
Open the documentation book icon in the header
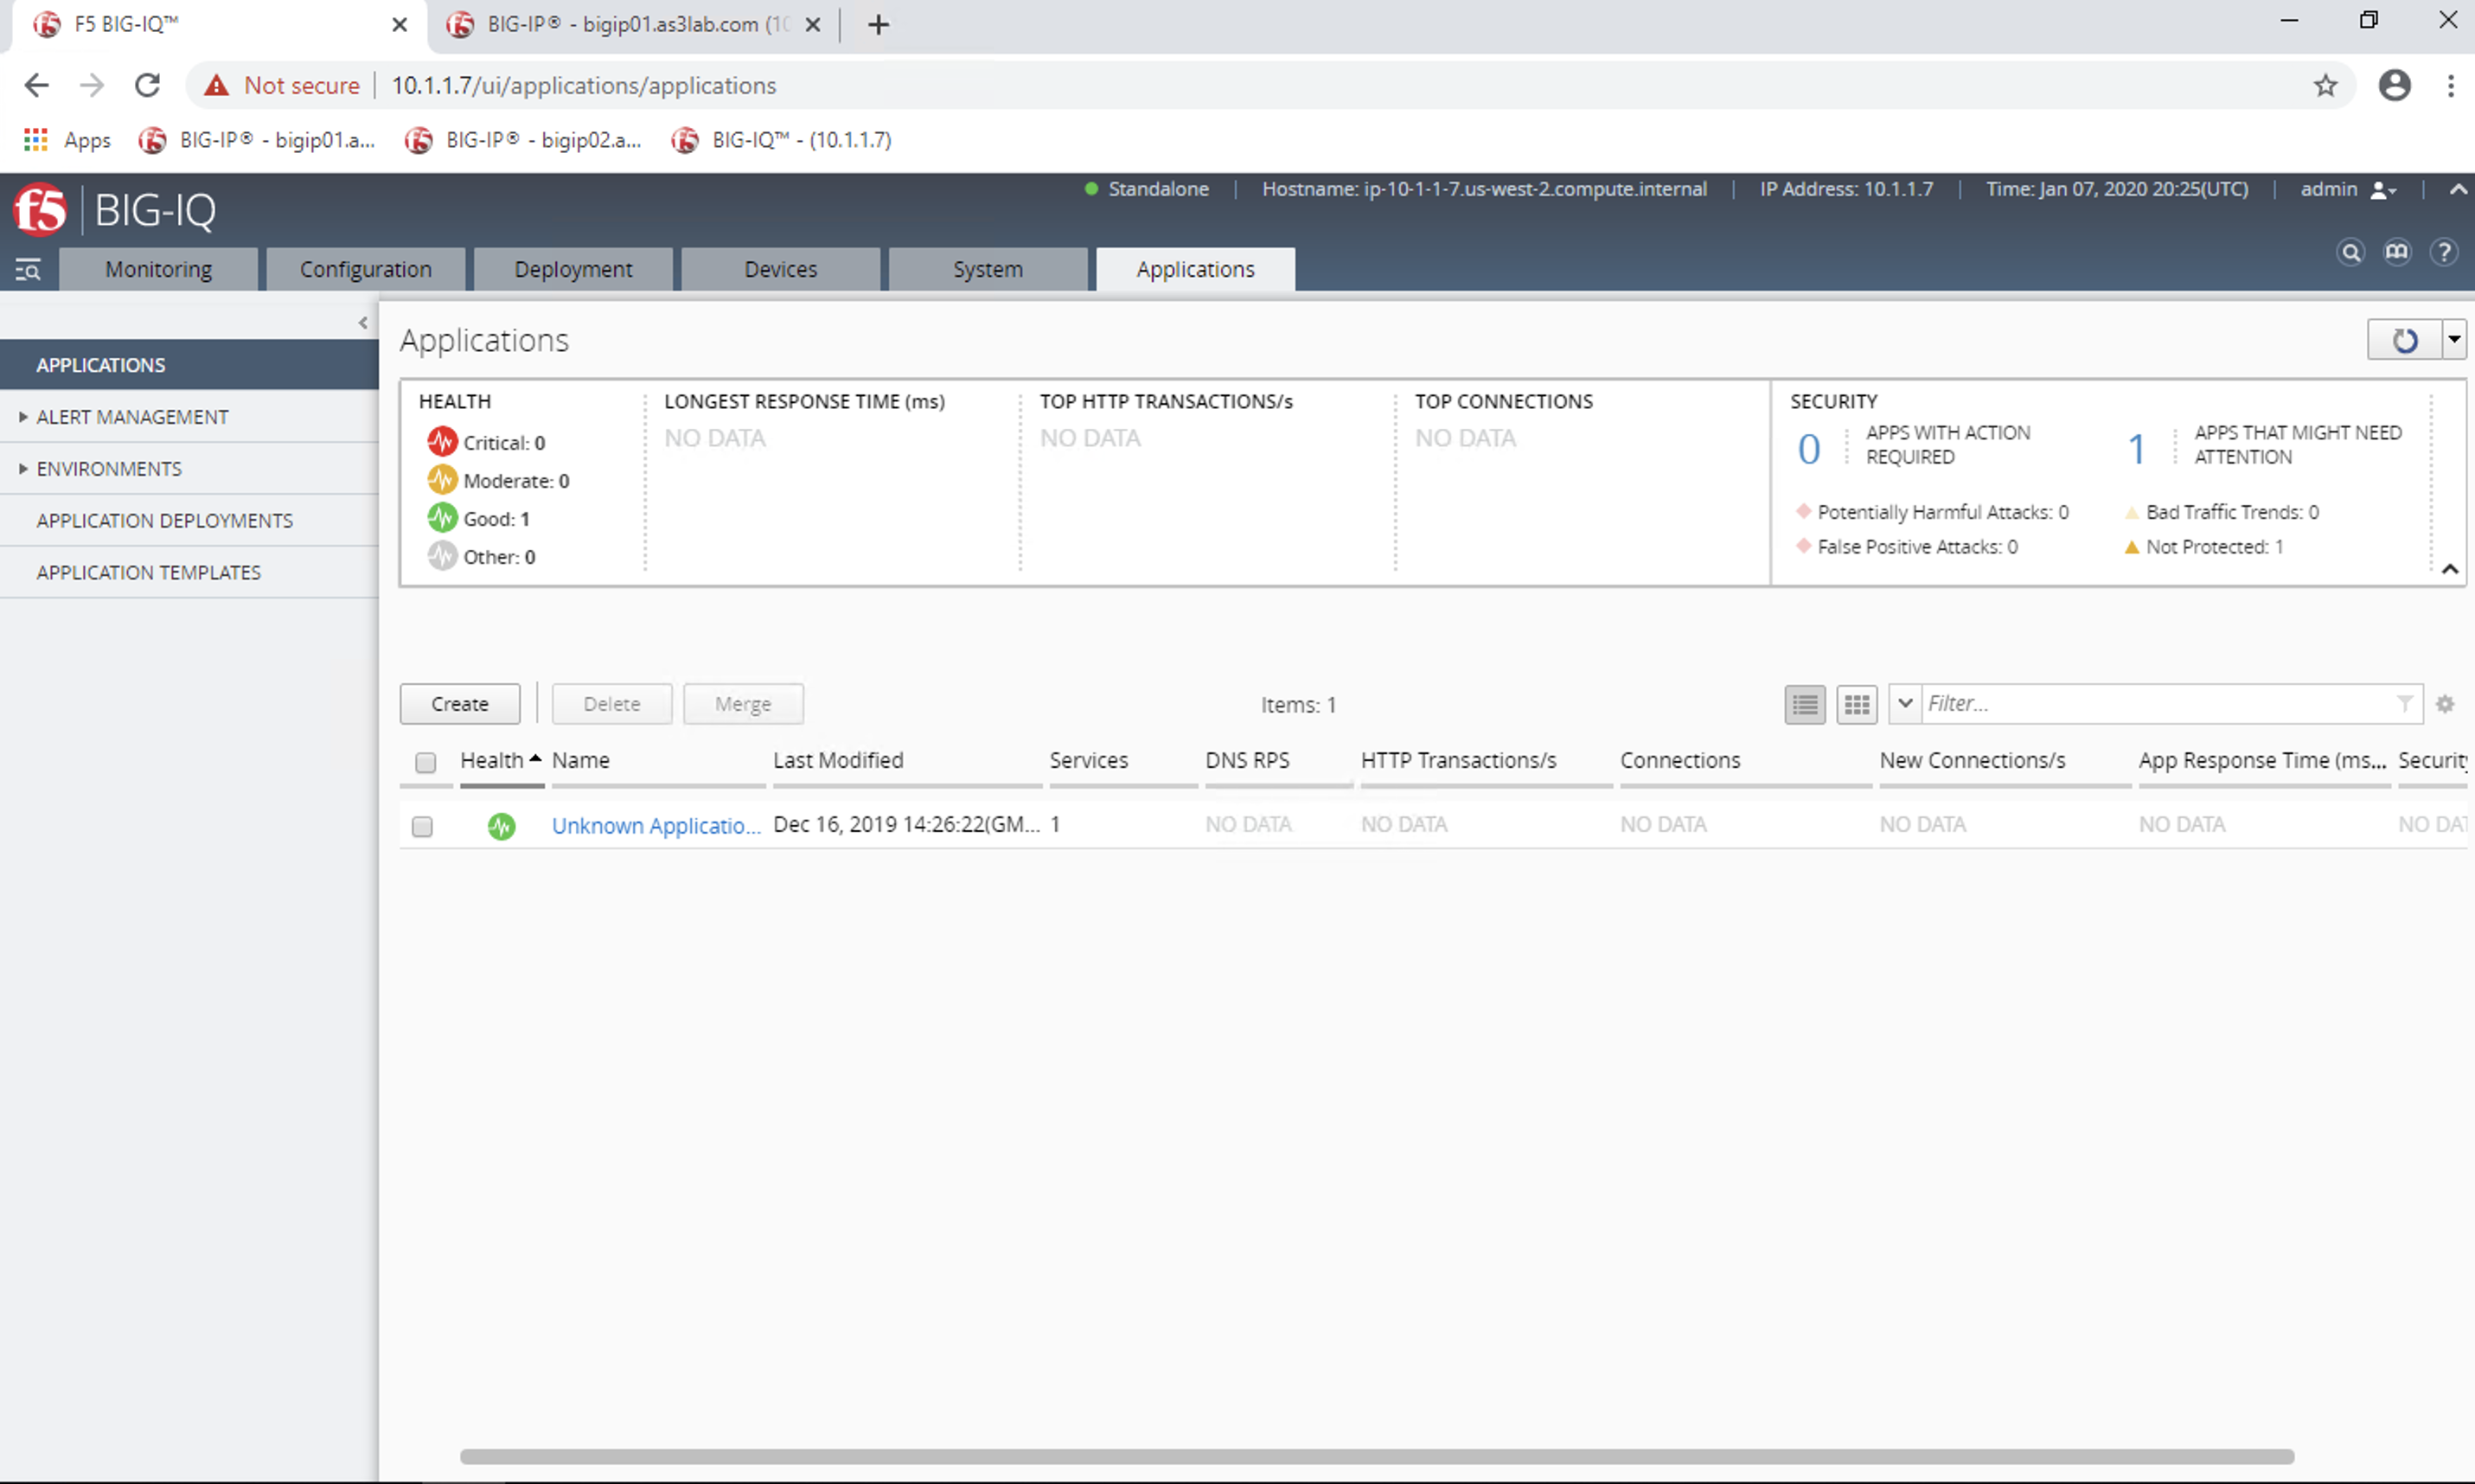[x=2397, y=252]
